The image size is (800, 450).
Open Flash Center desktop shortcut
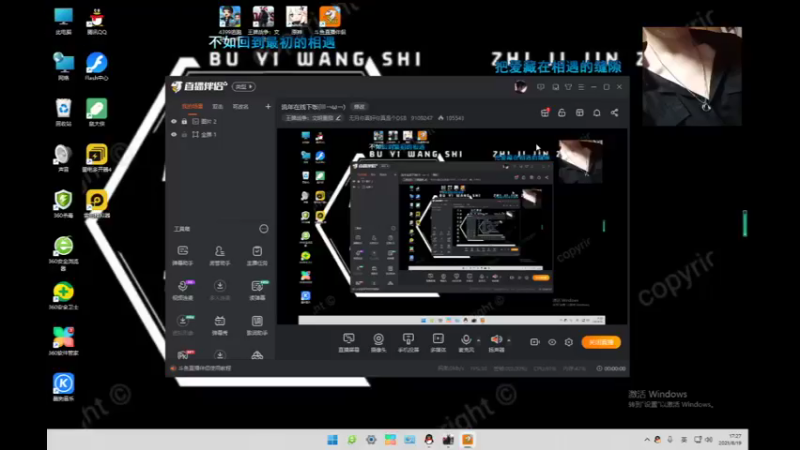pos(96,67)
